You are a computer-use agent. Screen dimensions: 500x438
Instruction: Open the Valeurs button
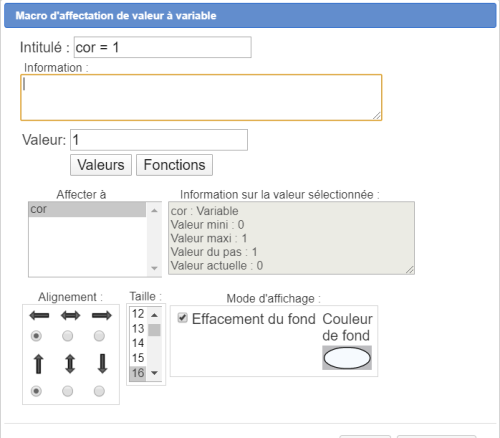[x=101, y=165]
